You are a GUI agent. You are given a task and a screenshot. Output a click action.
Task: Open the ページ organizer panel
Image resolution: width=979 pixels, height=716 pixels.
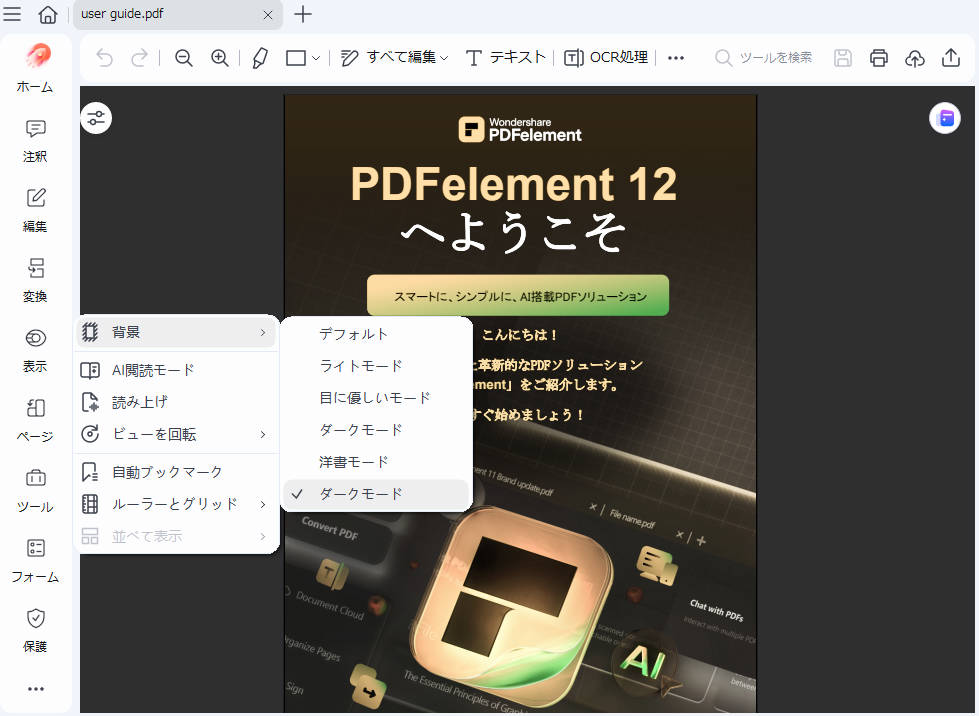(35, 420)
